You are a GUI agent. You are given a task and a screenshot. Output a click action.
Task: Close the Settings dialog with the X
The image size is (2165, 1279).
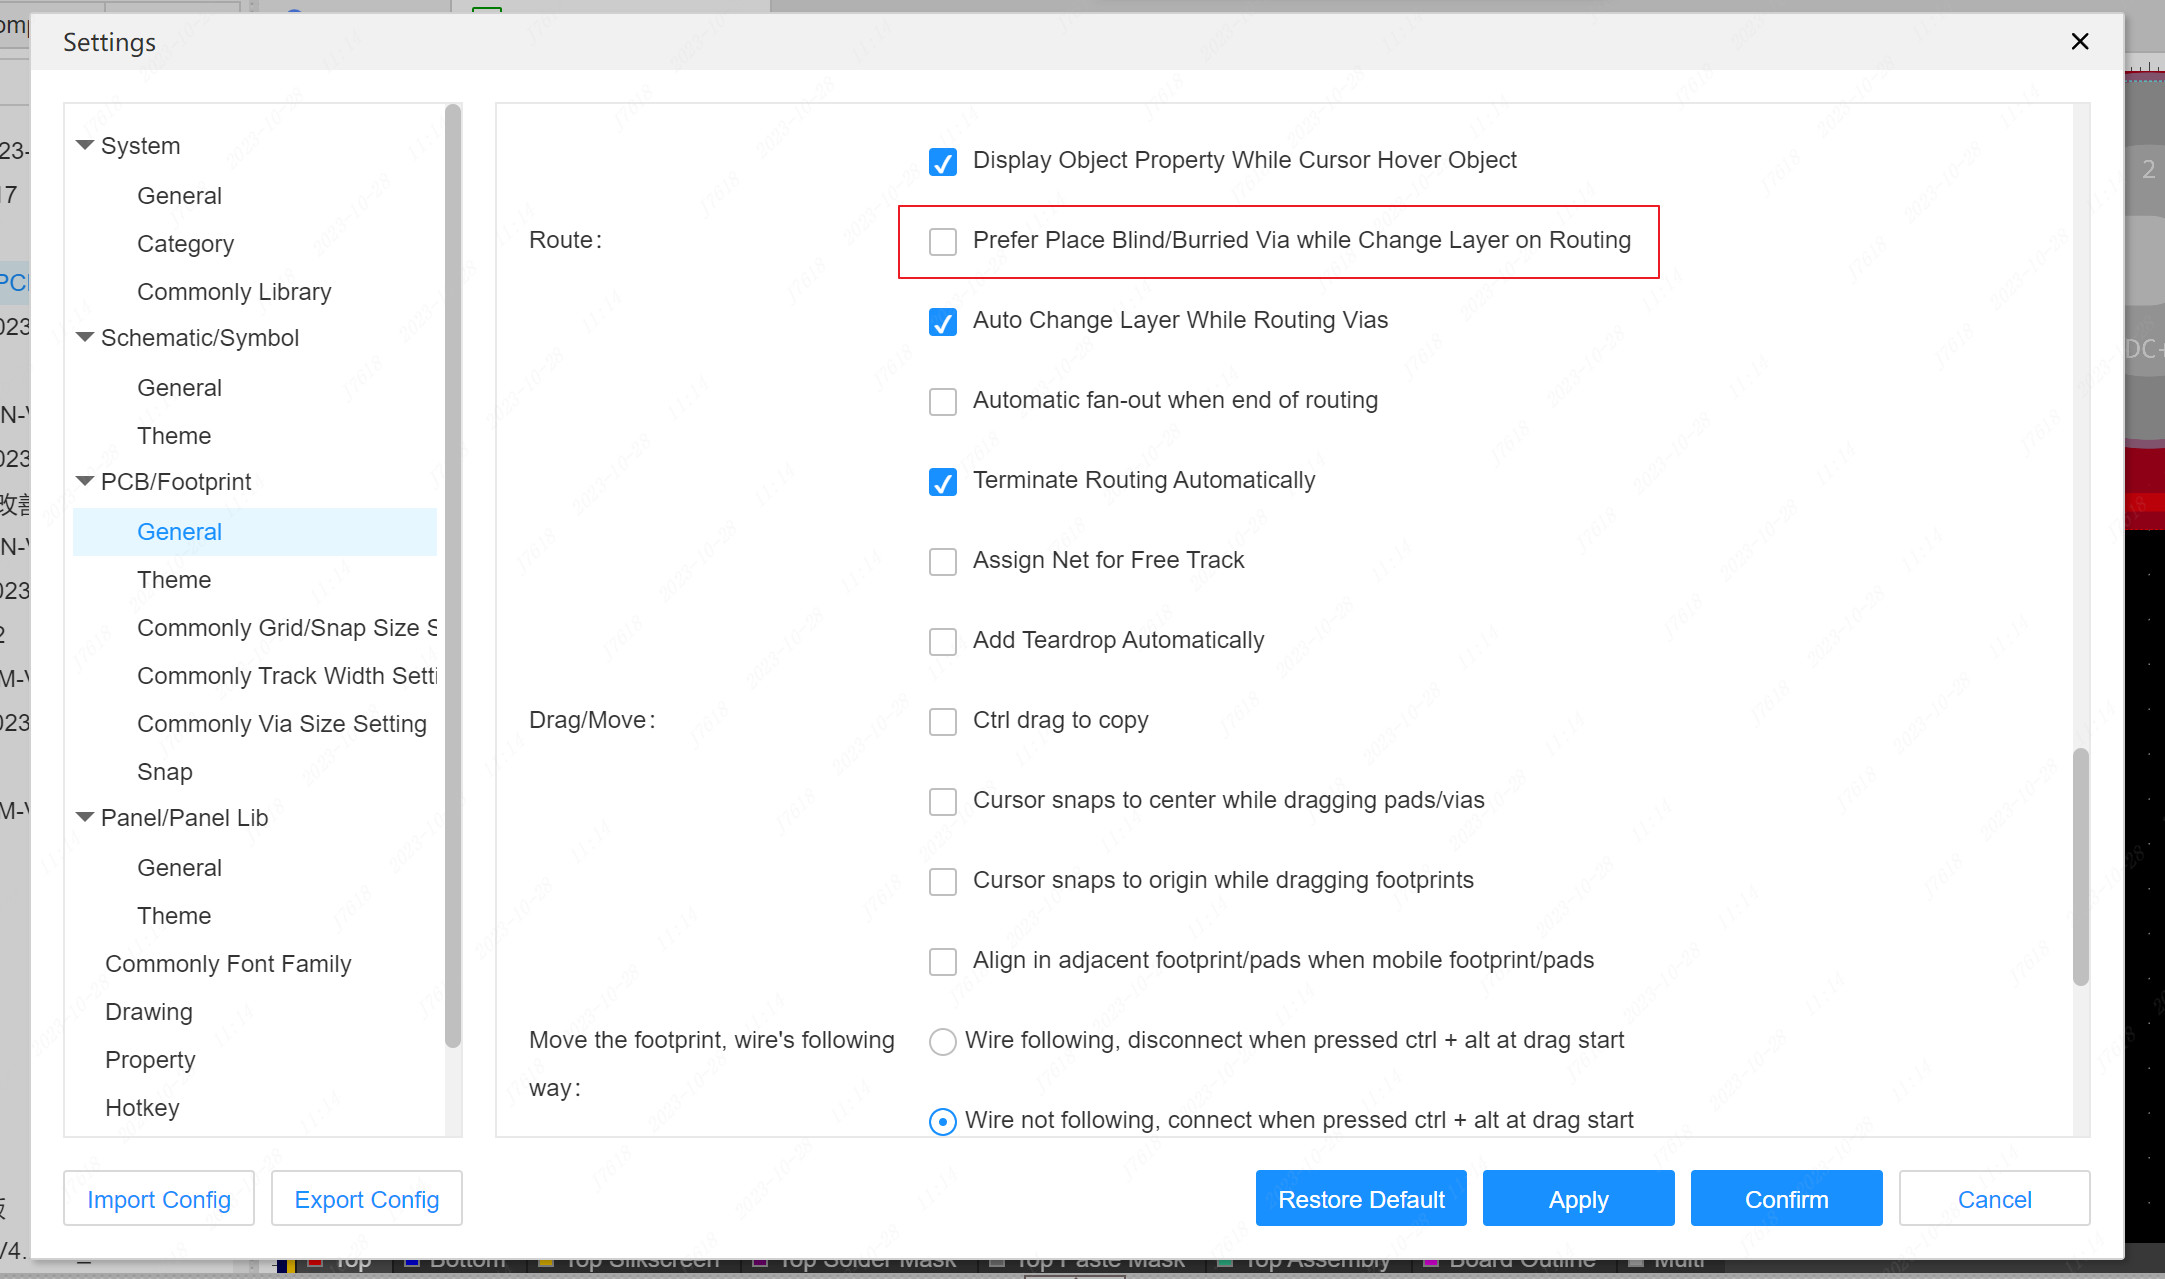coord(2080,41)
